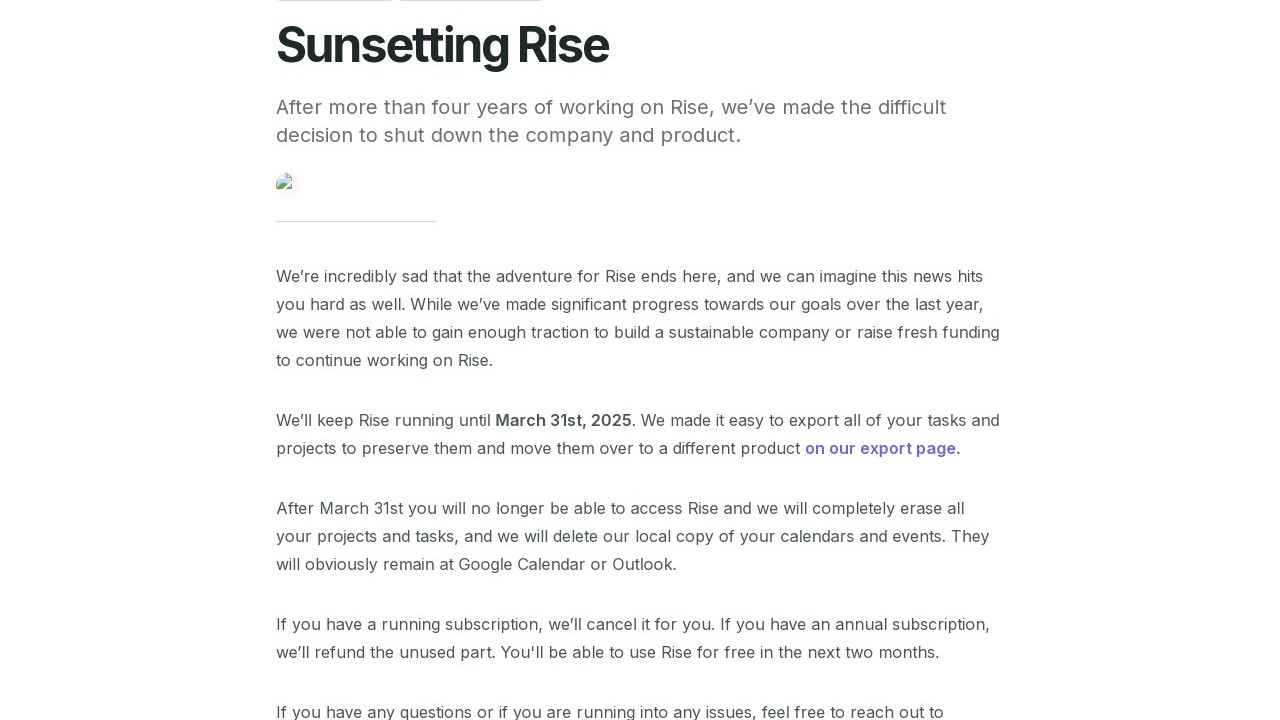This screenshot has width=1280, height=720.
Task: Click the word "Outlook" in the third paragraph
Action: point(642,565)
